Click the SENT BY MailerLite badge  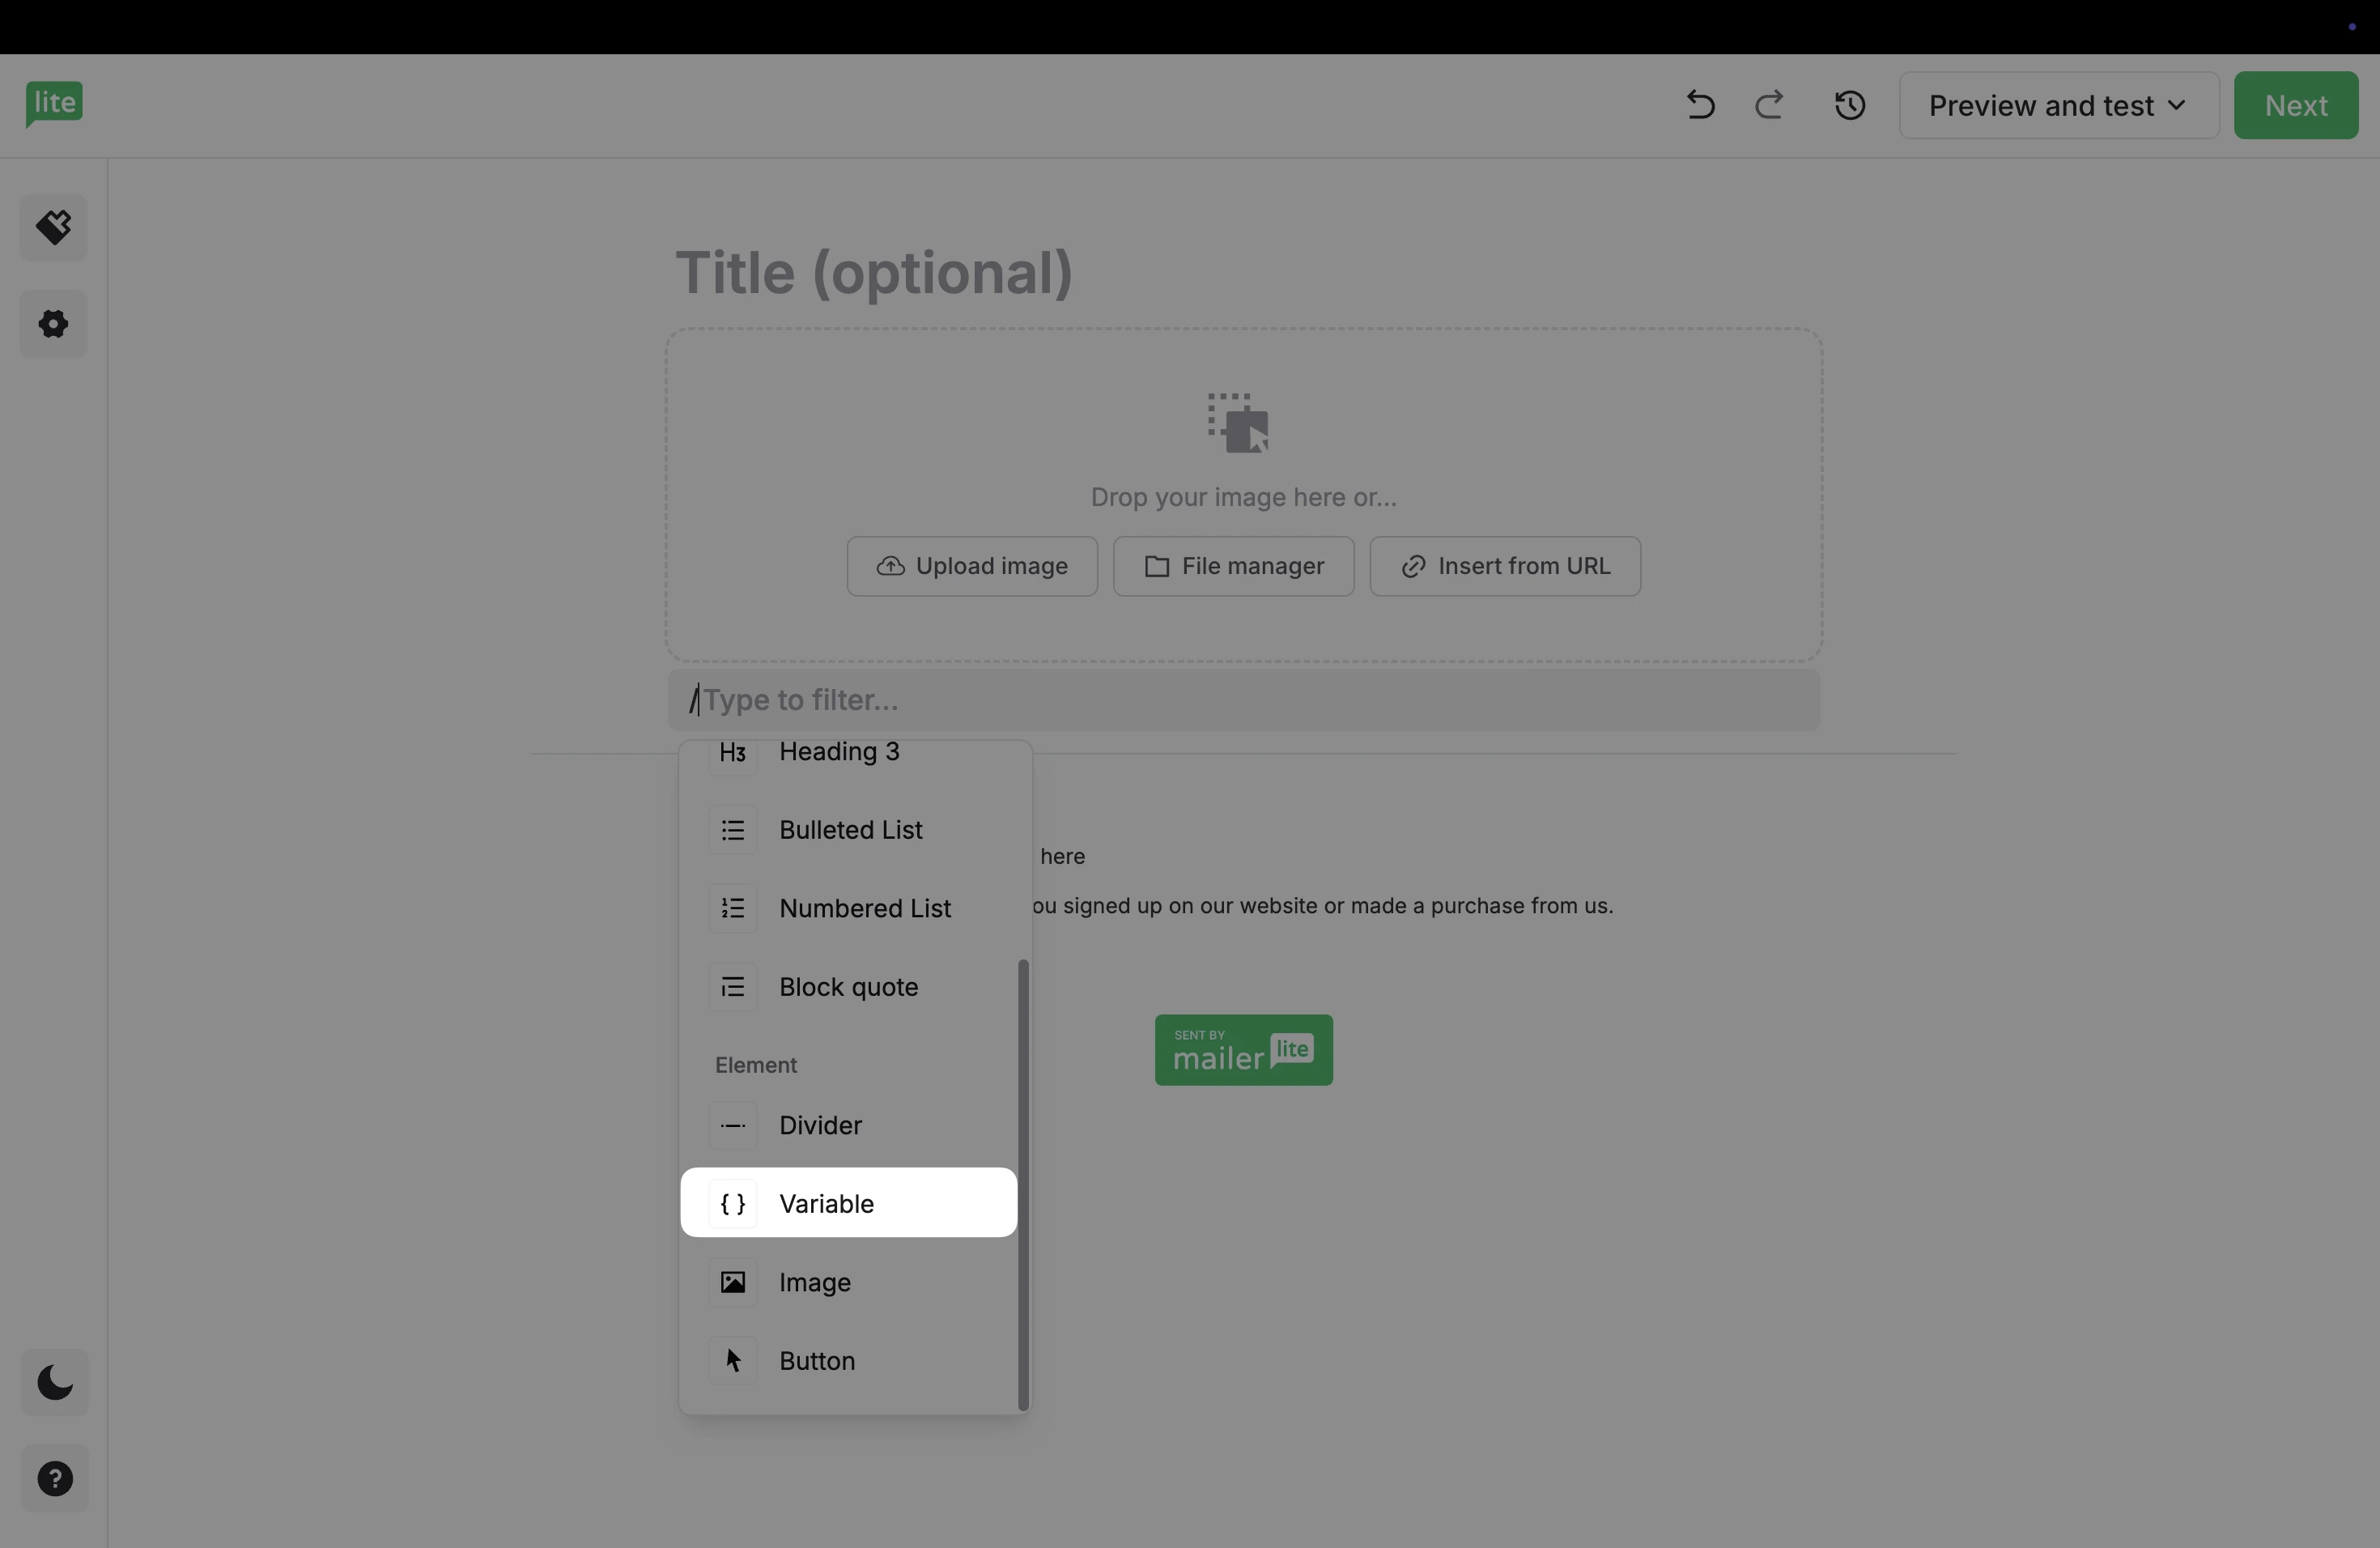[1243, 1050]
